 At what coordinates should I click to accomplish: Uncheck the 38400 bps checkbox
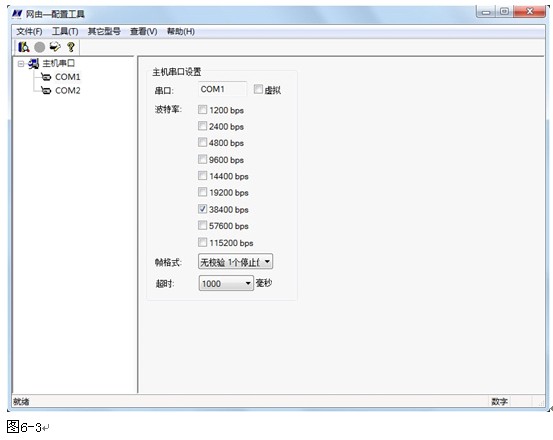coord(202,209)
